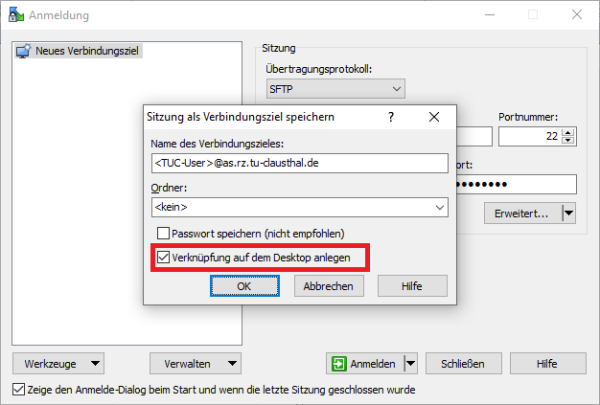Click the green Anmelden arrow icon
Viewport: 600px width, 405px height.
pos(340,363)
